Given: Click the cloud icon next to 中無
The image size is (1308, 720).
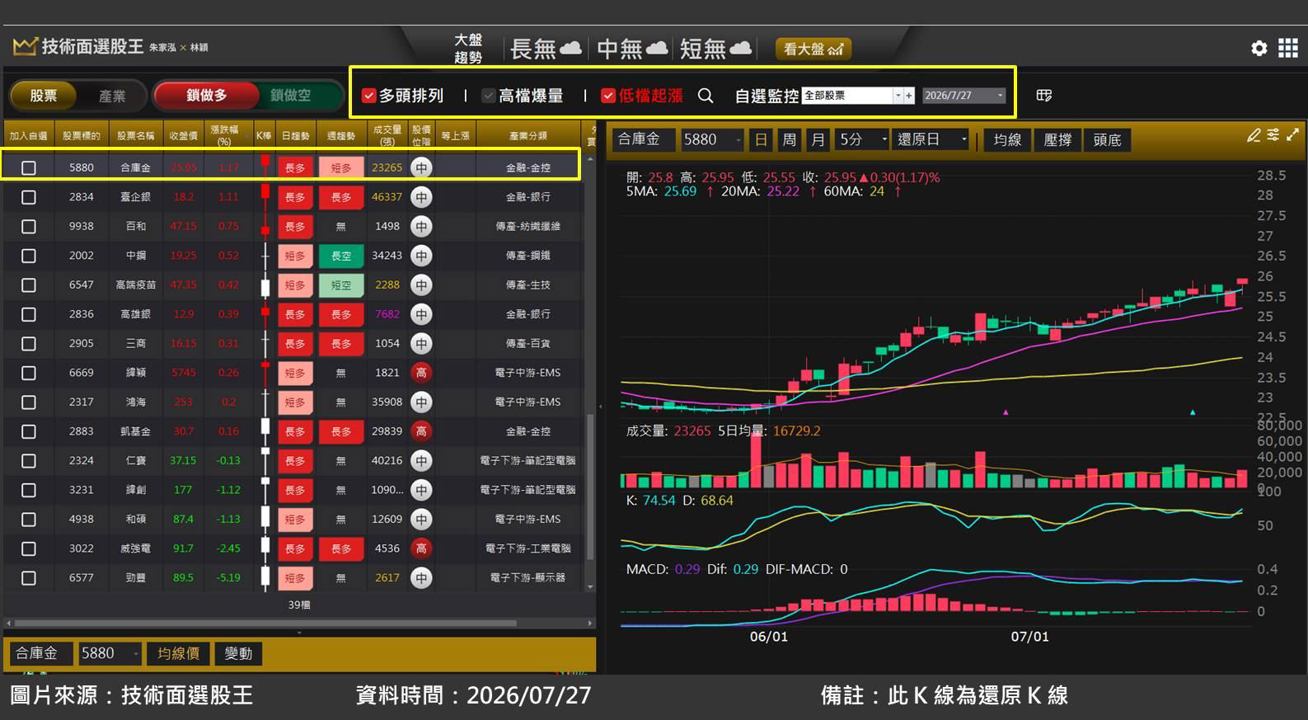Looking at the screenshot, I should (x=657, y=48).
